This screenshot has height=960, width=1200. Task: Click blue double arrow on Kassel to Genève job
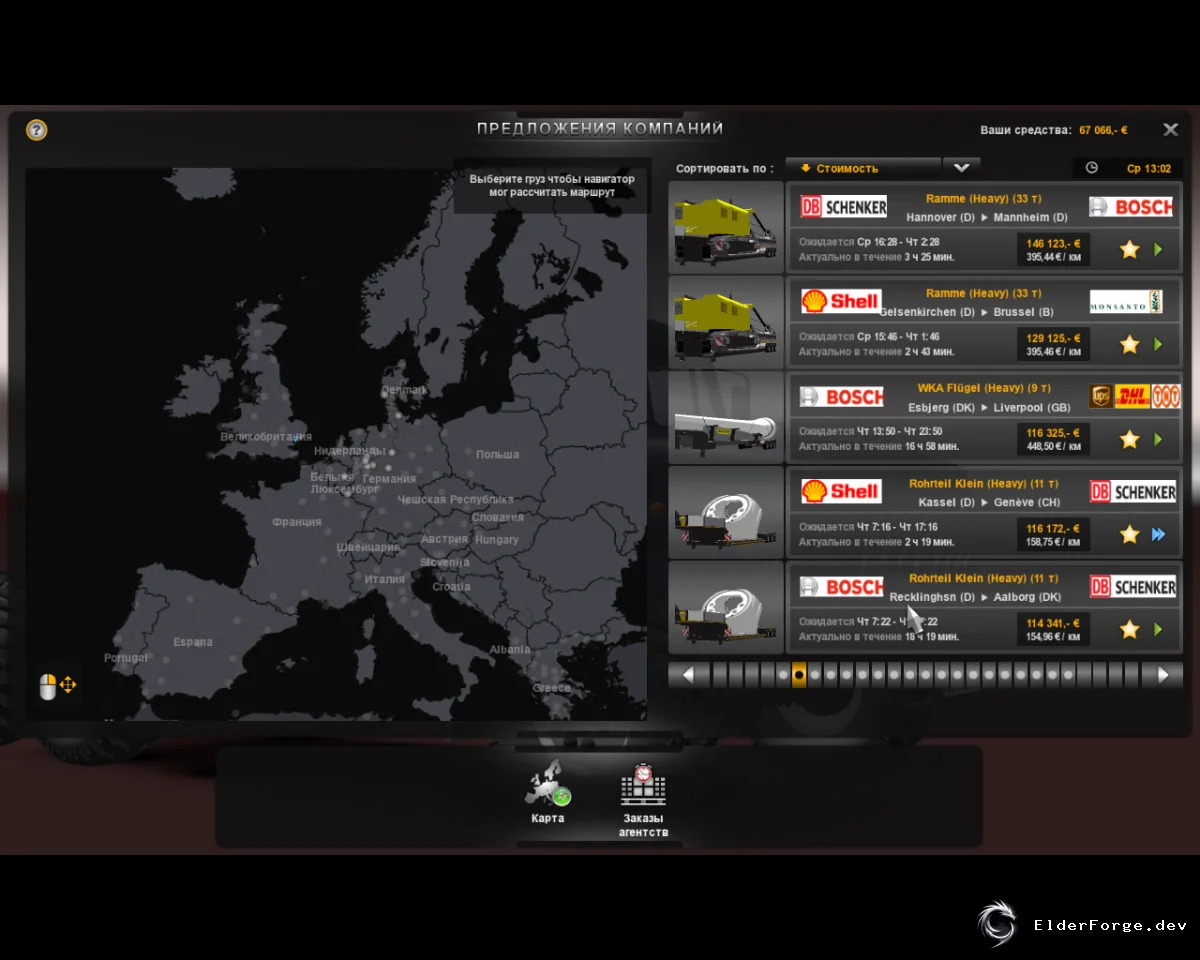[1159, 534]
